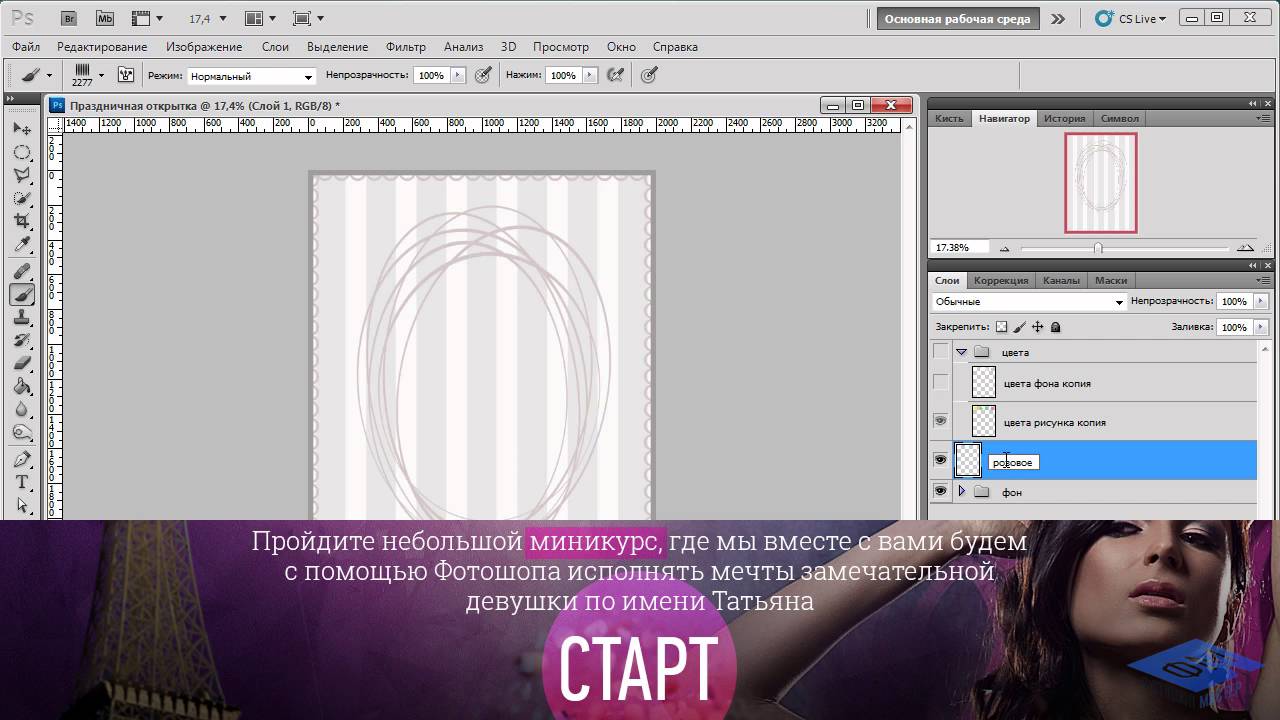
Task: Open the brush panel toggle icon
Action: [126, 75]
